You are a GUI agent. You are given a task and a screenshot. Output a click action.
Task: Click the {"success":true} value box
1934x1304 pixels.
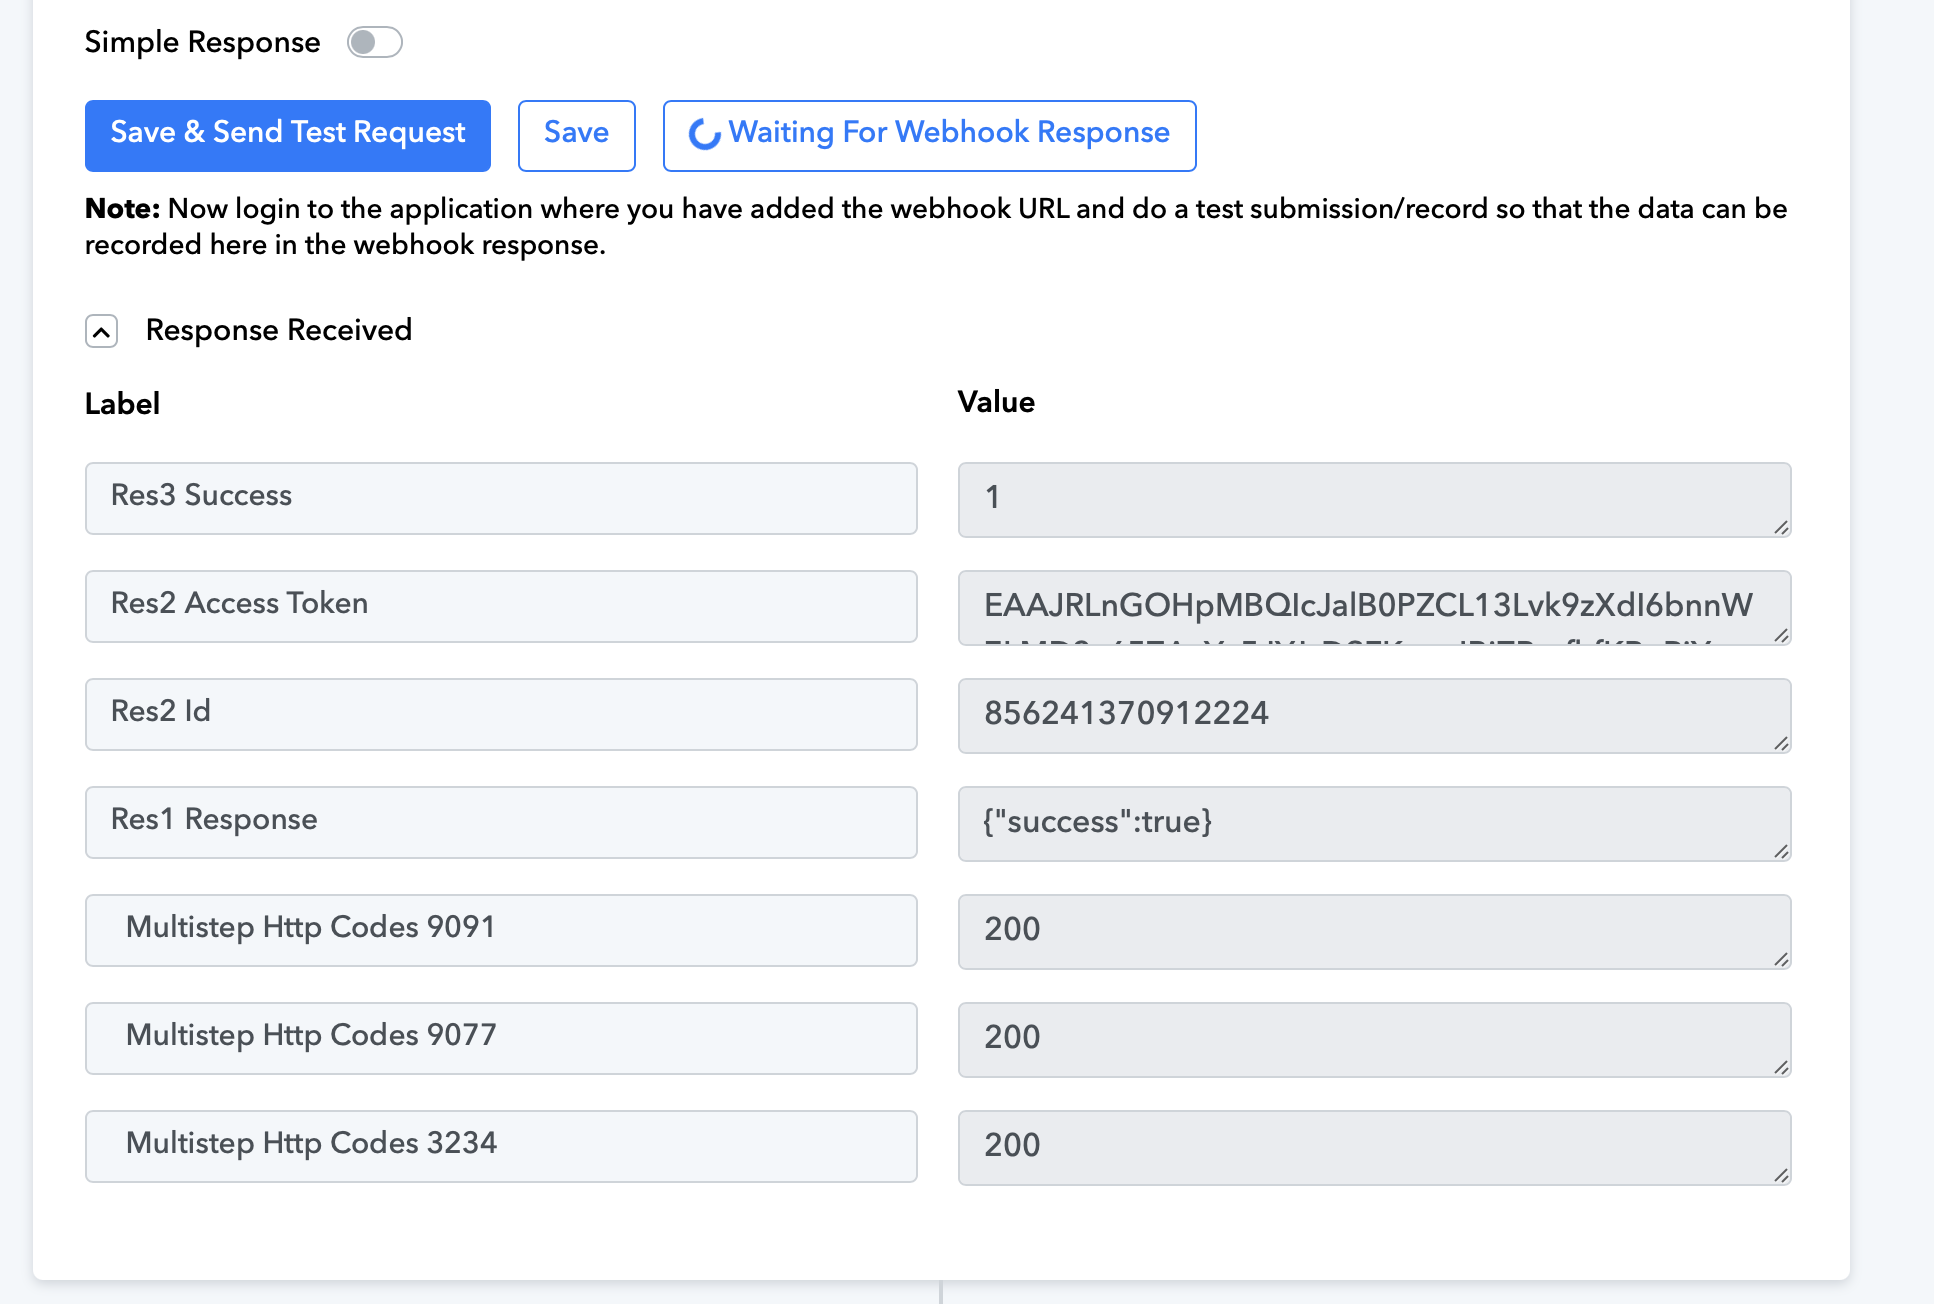point(1373,823)
